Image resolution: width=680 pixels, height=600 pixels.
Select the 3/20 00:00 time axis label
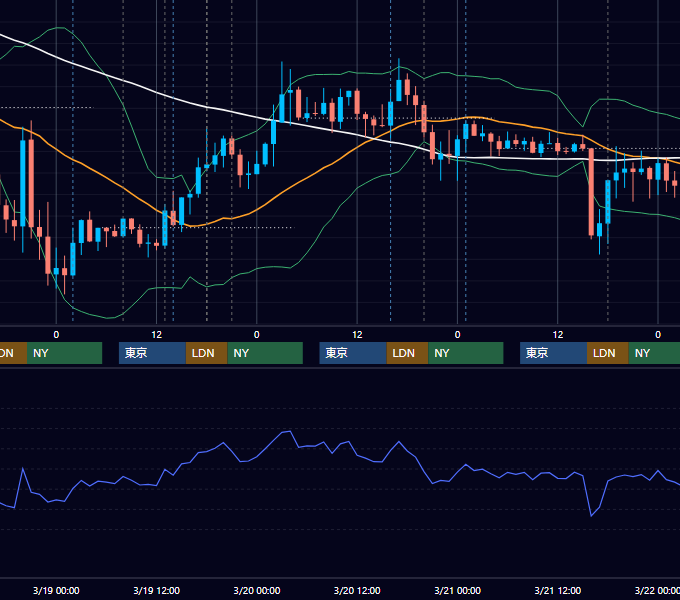(257, 590)
